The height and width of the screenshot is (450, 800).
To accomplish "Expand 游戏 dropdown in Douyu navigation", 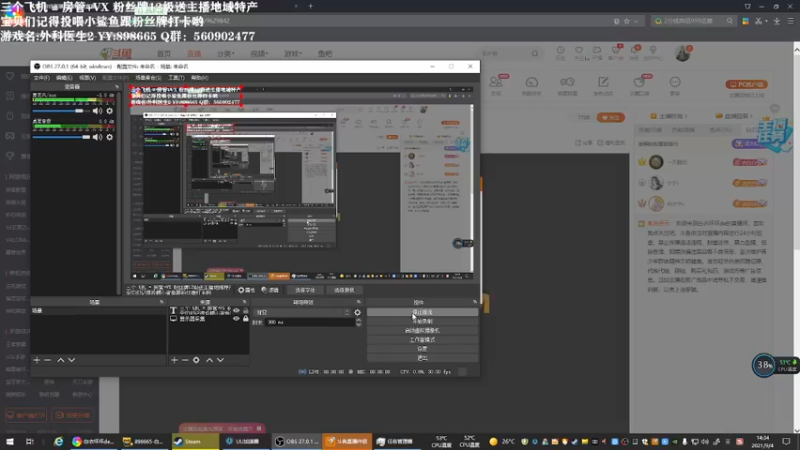I will [x=293, y=54].
